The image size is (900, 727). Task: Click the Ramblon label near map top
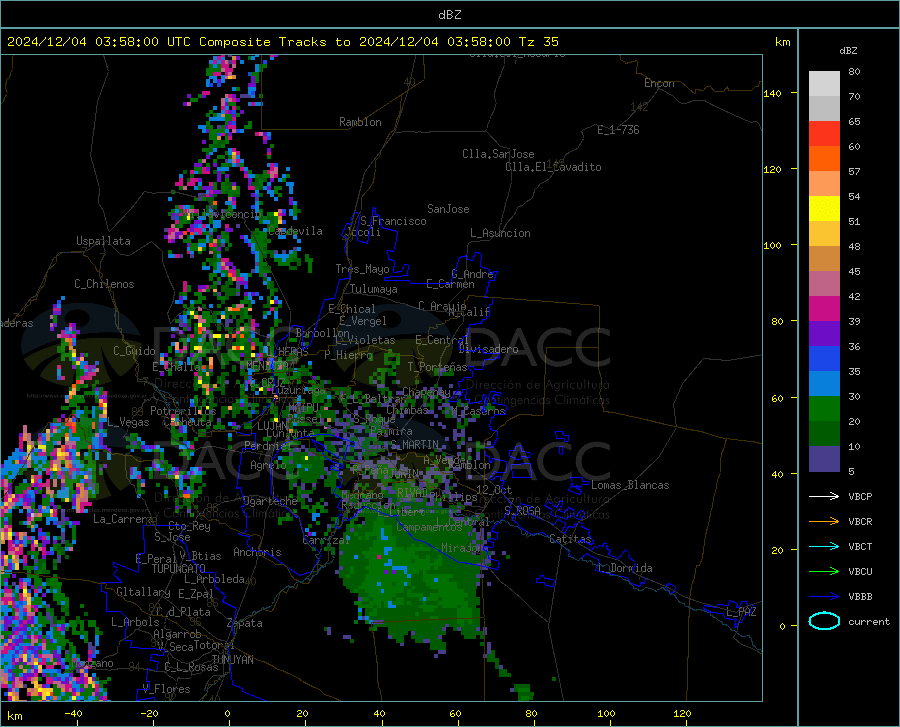[x=360, y=122]
